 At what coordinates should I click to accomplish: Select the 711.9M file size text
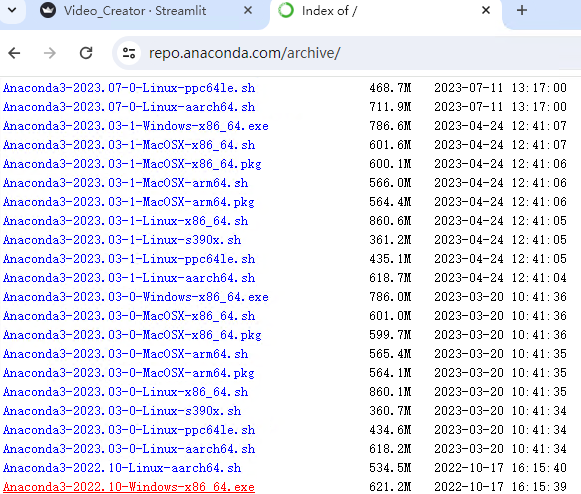pyautogui.click(x=390, y=107)
